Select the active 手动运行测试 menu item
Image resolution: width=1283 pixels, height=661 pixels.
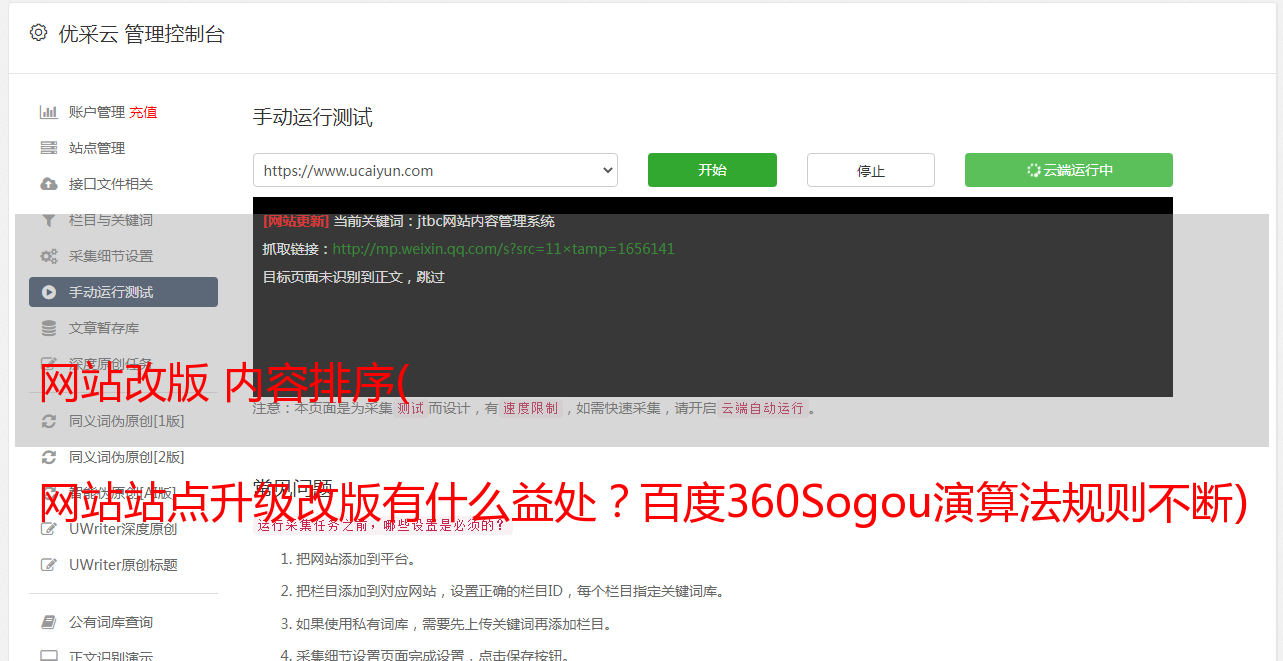coord(123,292)
